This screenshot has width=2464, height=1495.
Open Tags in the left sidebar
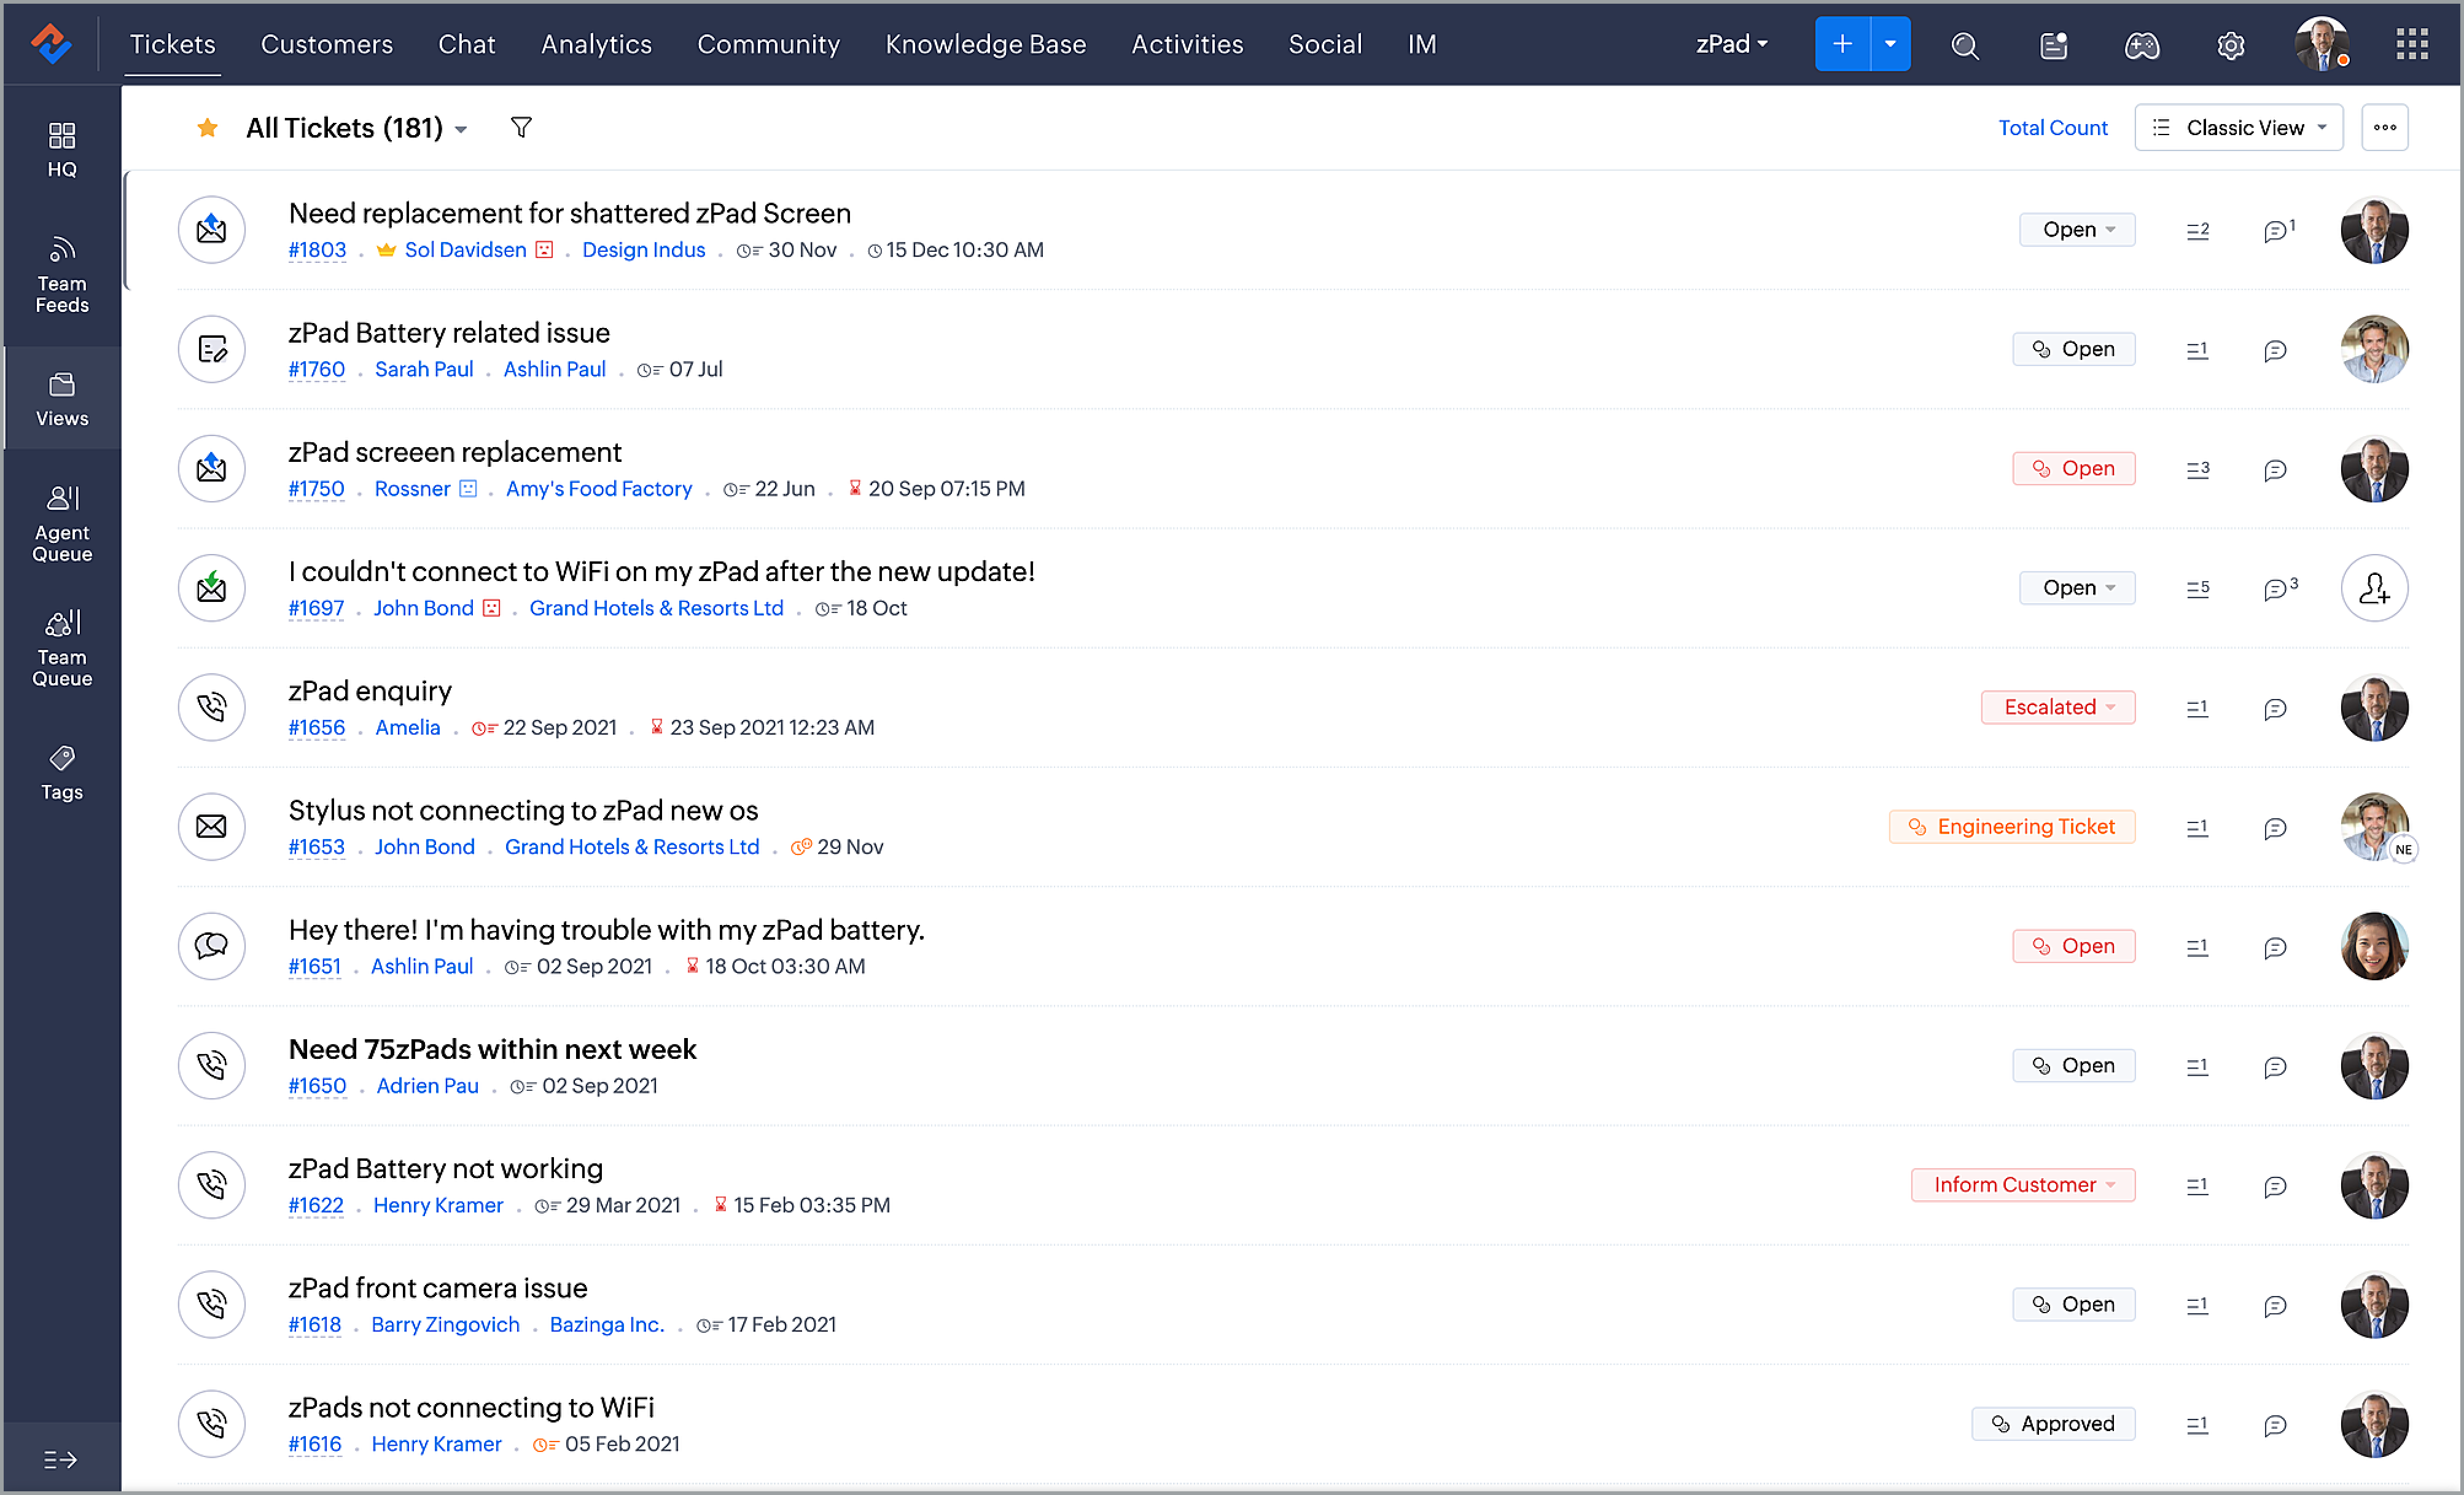[62, 772]
